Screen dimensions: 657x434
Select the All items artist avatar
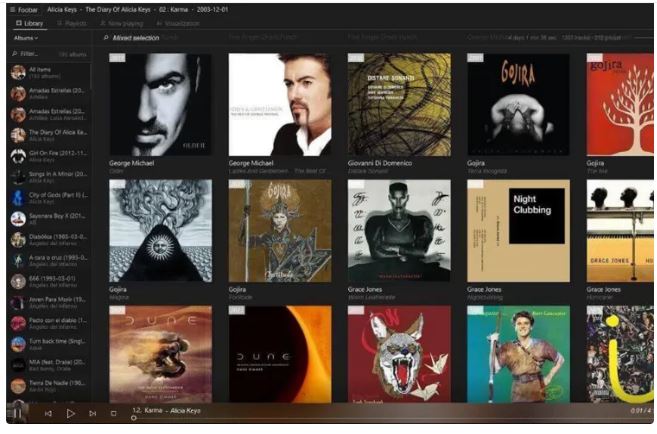coord(18,72)
